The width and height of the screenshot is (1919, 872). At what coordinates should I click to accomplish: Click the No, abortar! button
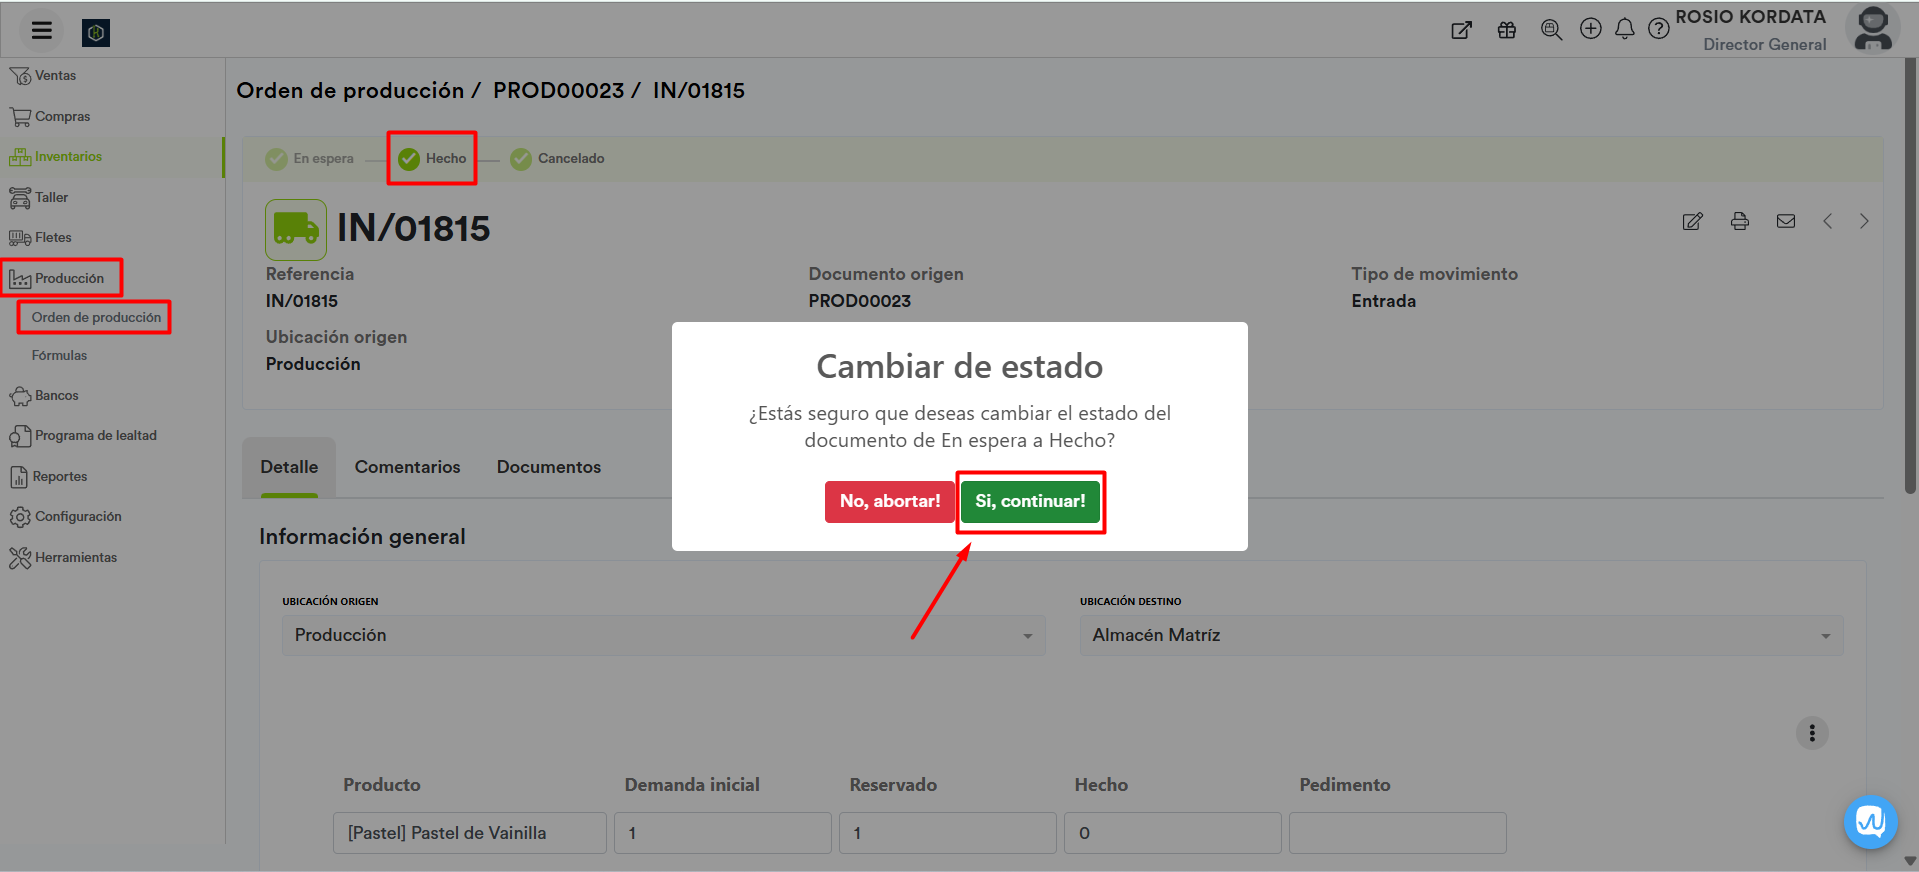pyautogui.click(x=889, y=501)
